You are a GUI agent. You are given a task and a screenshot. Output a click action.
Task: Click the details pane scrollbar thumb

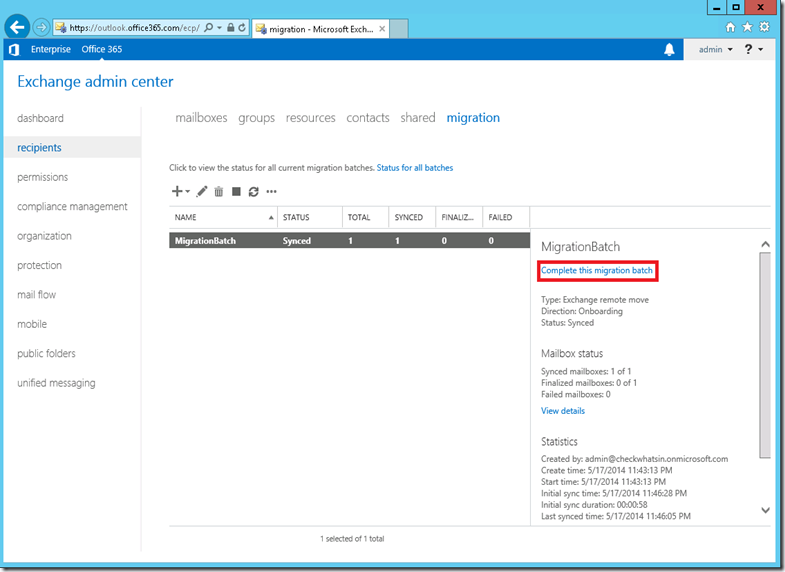[x=765, y=355]
